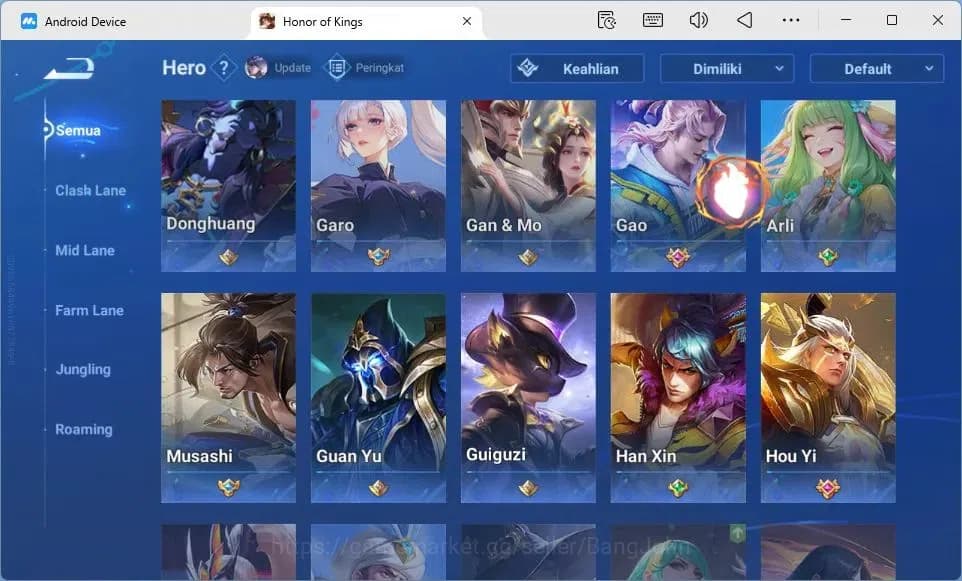962x581 pixels.
Task: Open the emulator keyboard mapping icon
Action: [652, 20]
